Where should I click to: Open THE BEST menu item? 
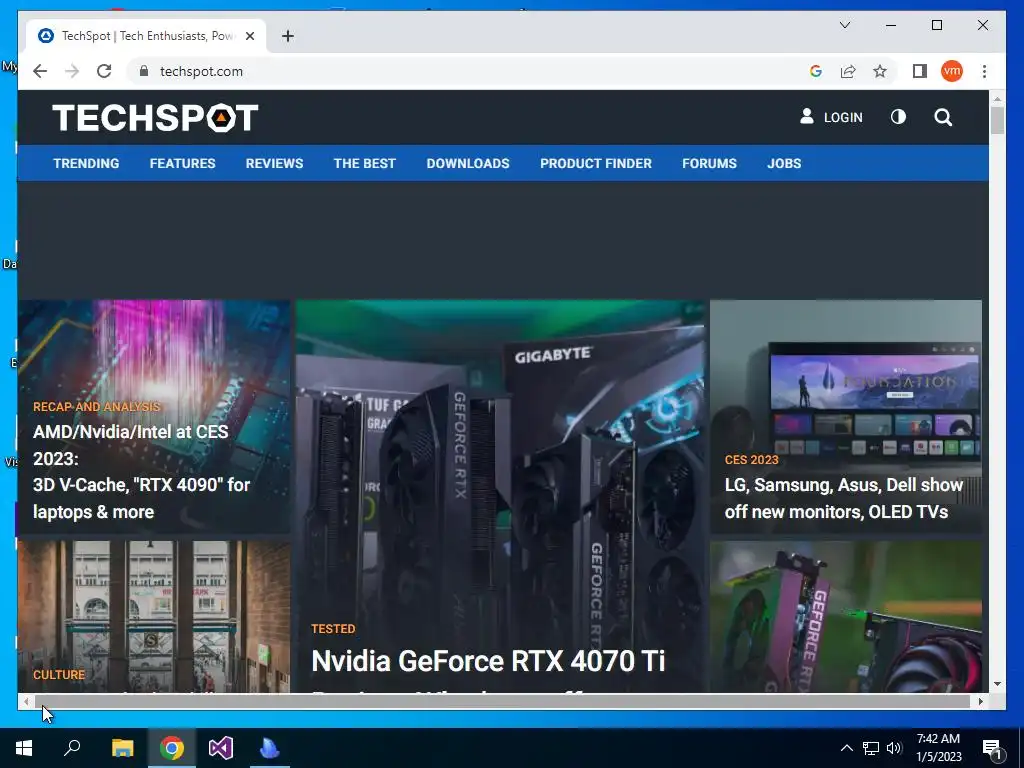[364, 163]
